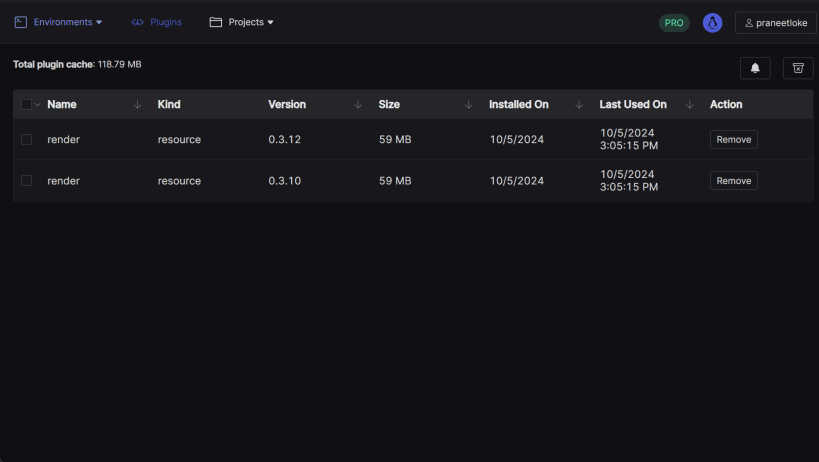Remove the render 0.3.12 plugin

coord(733,139)
